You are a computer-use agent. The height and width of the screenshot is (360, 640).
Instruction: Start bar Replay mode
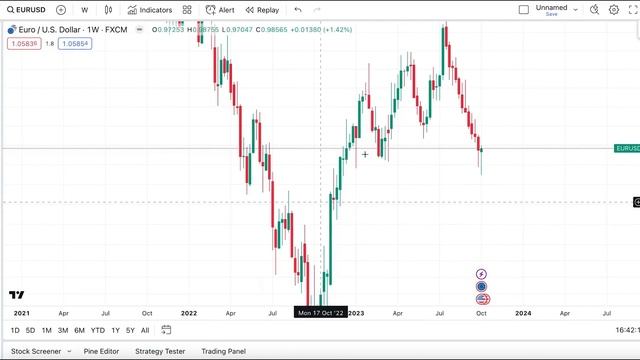(x=262, y=10)
